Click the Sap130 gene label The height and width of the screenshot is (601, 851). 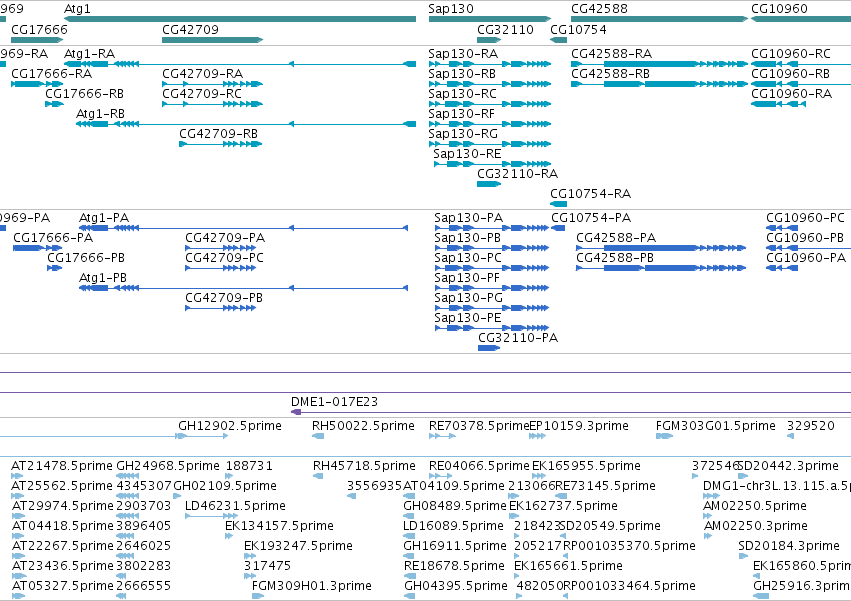point(450,9)
